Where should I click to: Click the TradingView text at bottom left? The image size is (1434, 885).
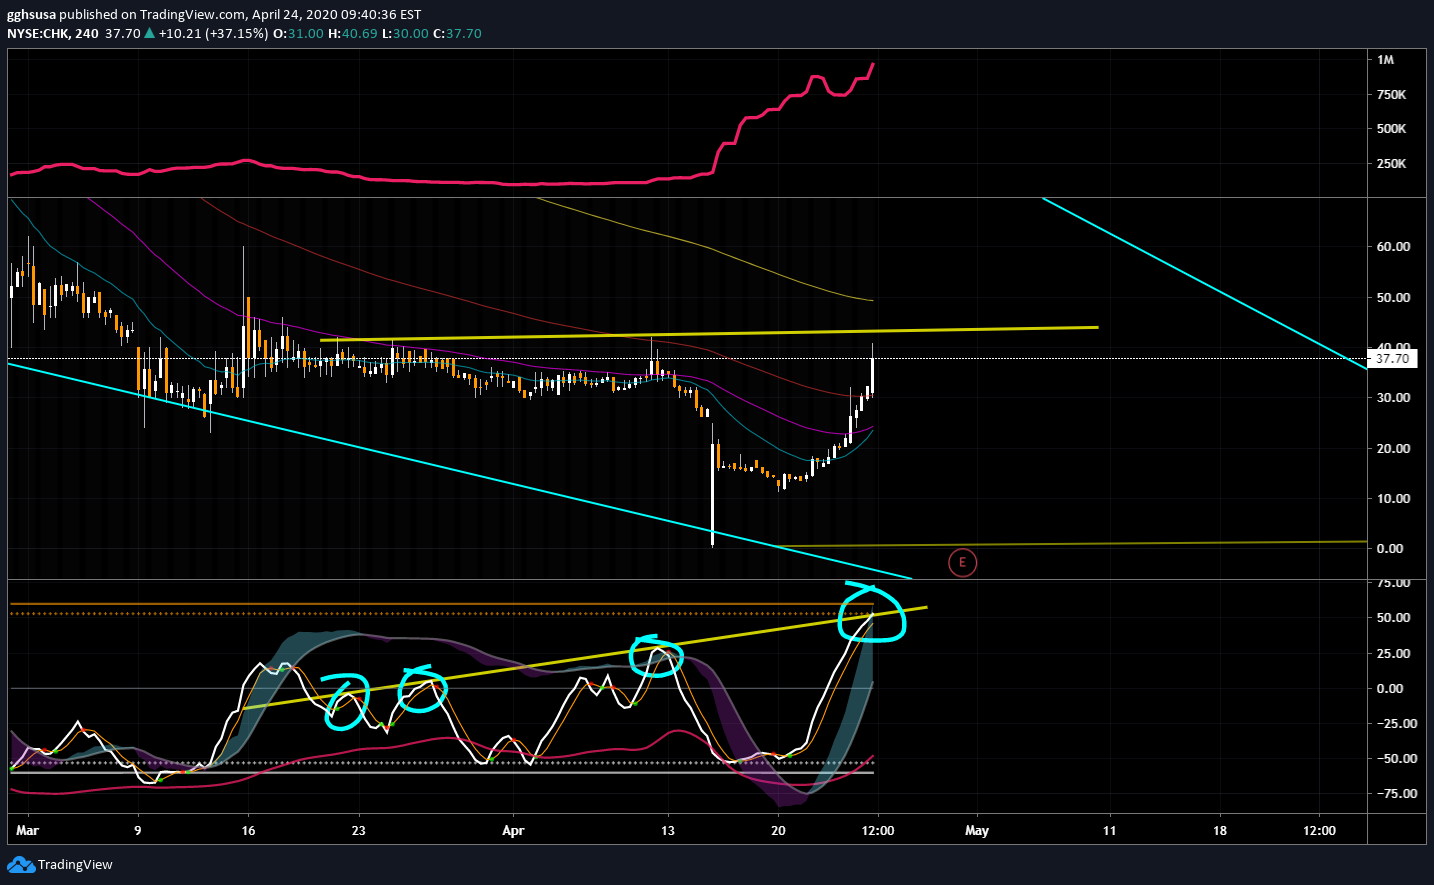(75, 865)
